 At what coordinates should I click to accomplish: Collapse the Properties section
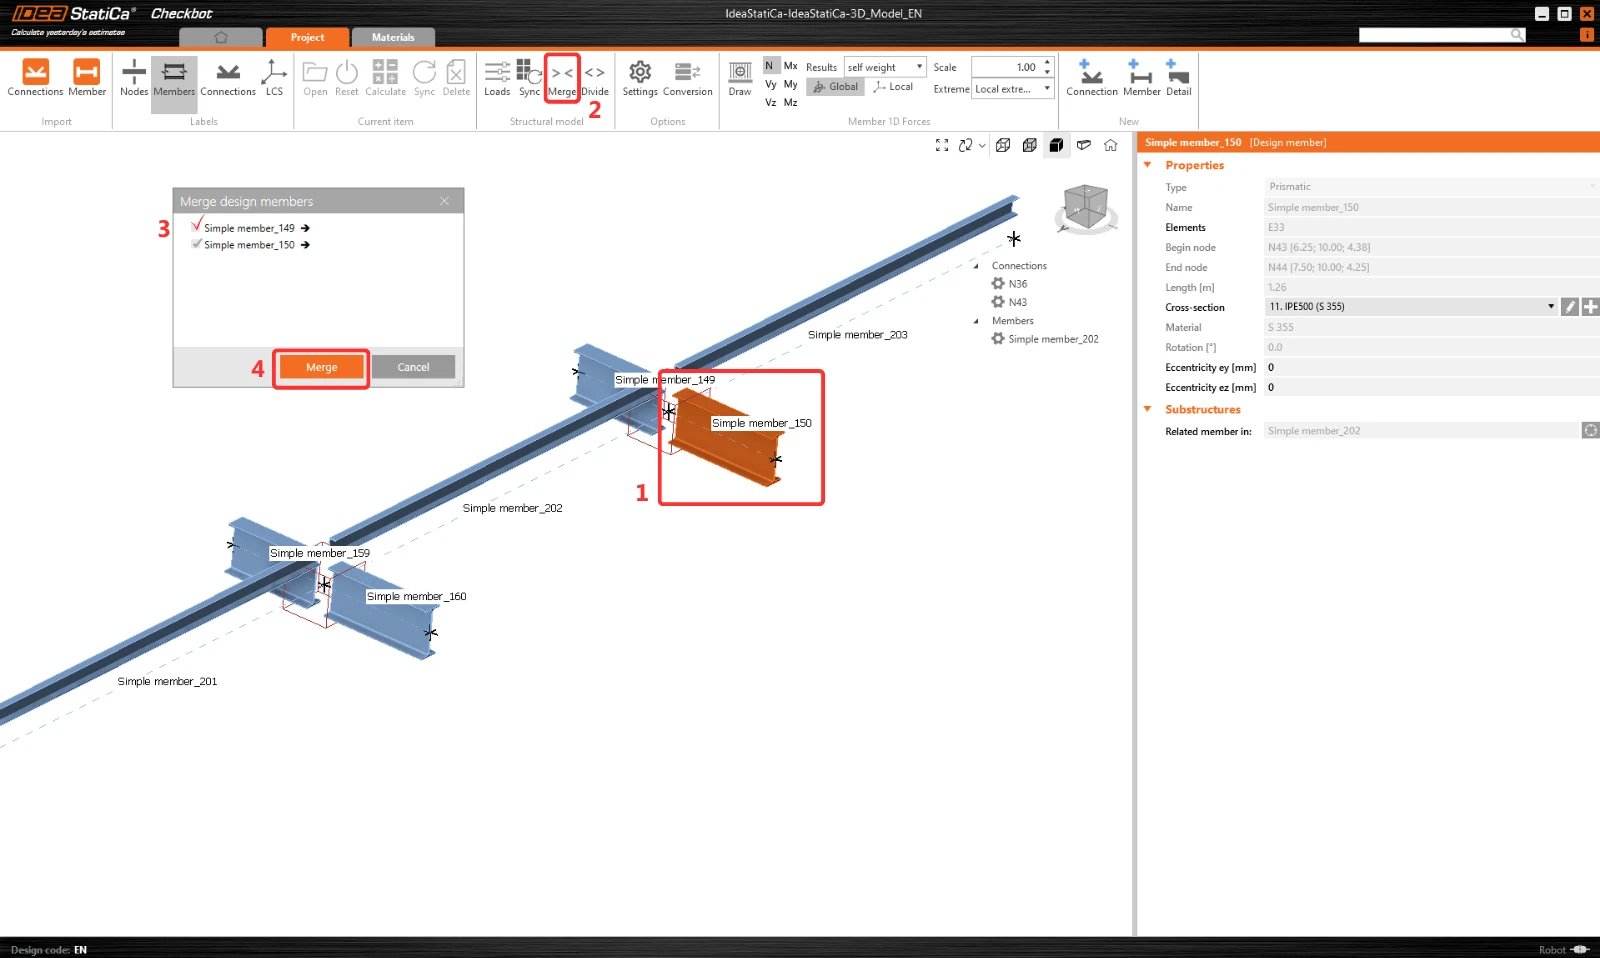tap(1148, 165)
